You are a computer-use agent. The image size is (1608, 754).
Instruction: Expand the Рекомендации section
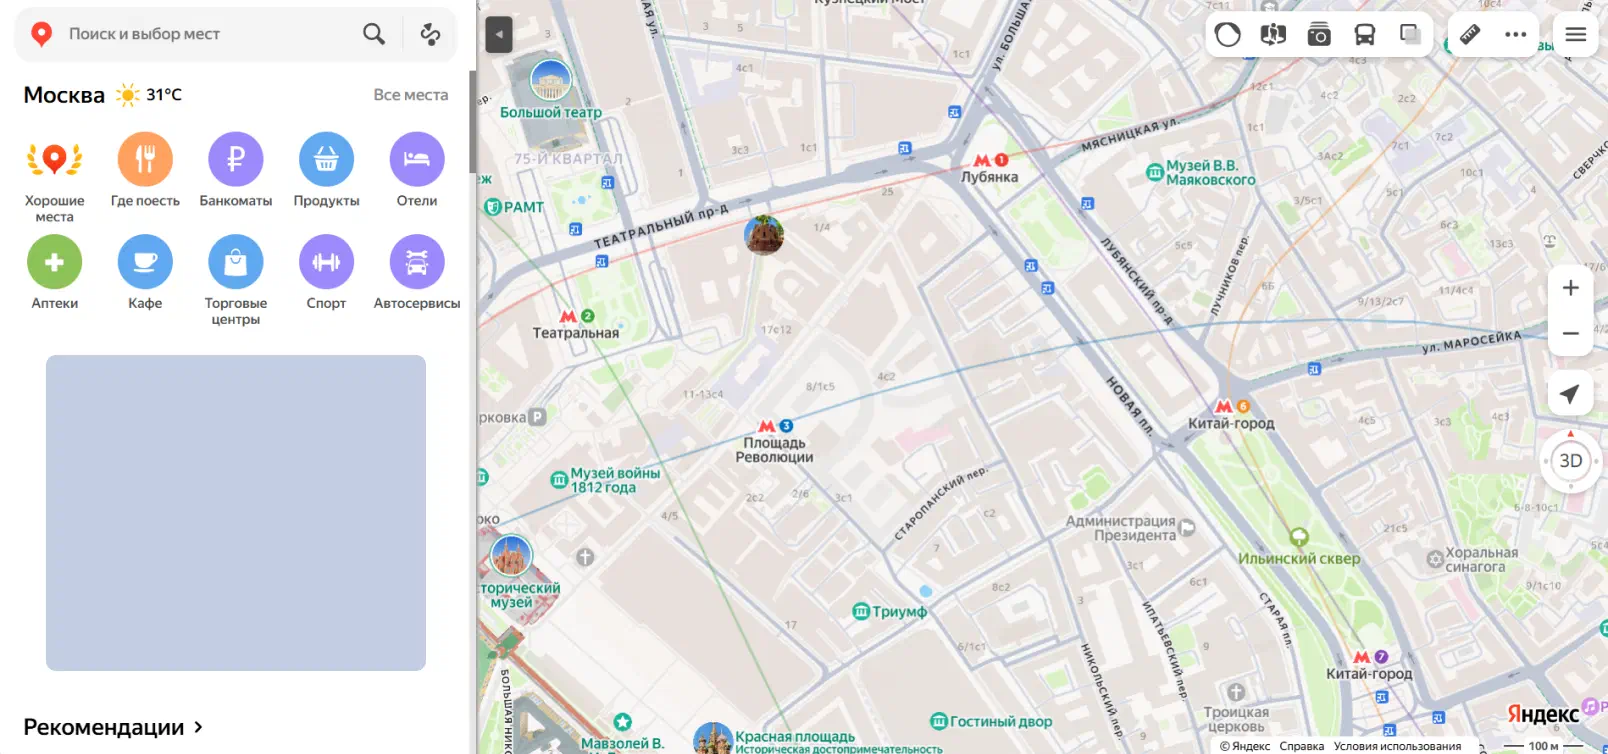click(x=113, y=727)
